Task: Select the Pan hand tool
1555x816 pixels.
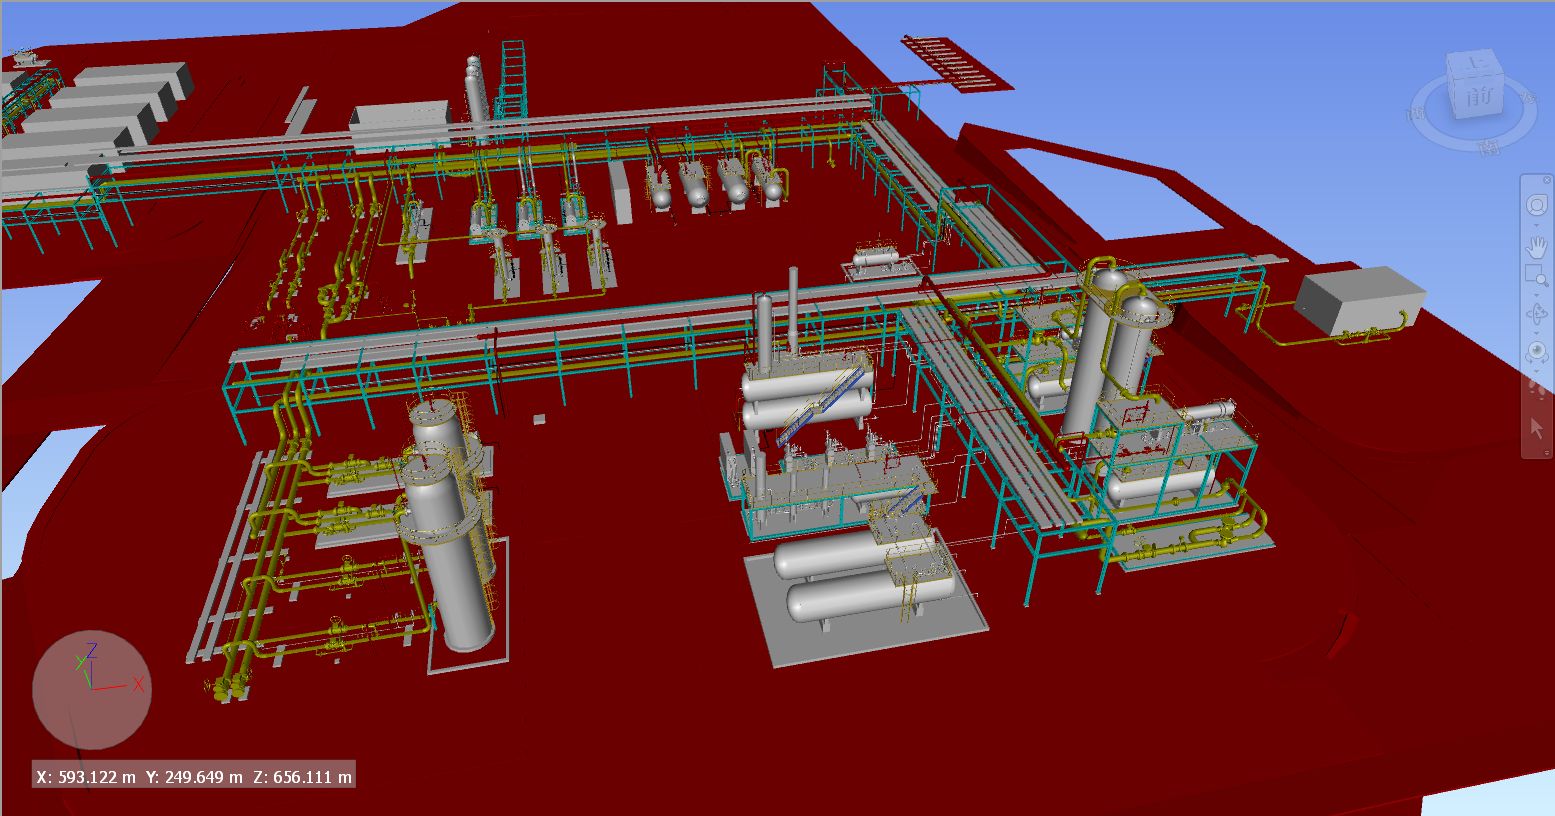Action: (x=1536, y=245)
